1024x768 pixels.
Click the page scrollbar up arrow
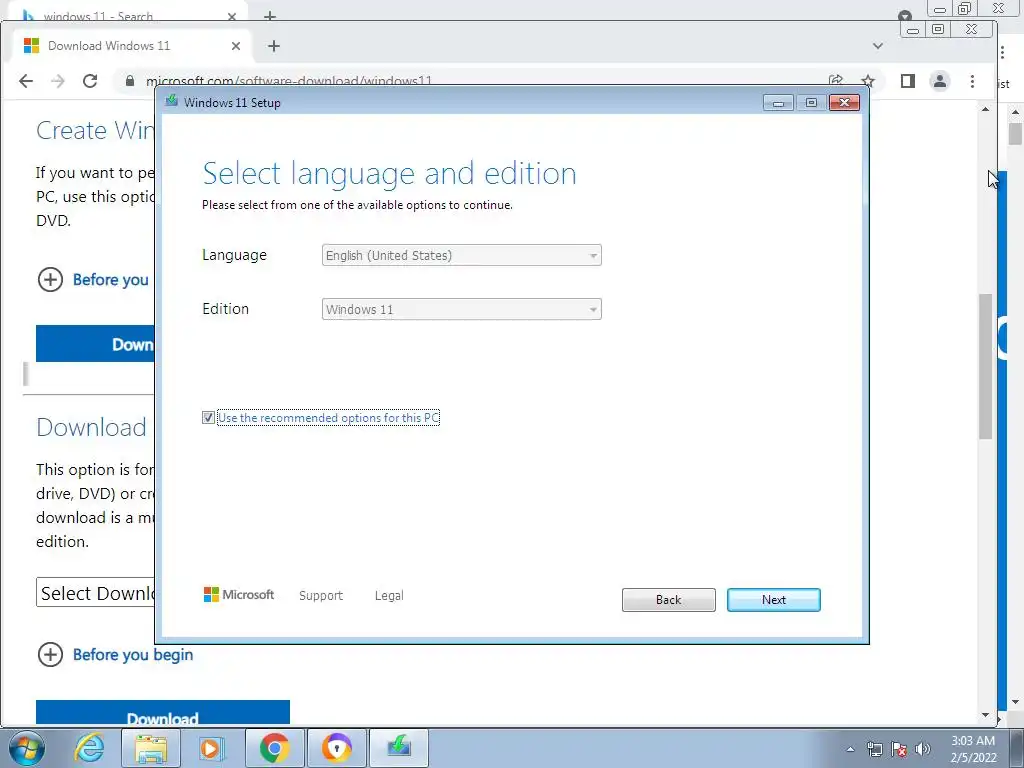pyautogui.click(x=985, y=109)
